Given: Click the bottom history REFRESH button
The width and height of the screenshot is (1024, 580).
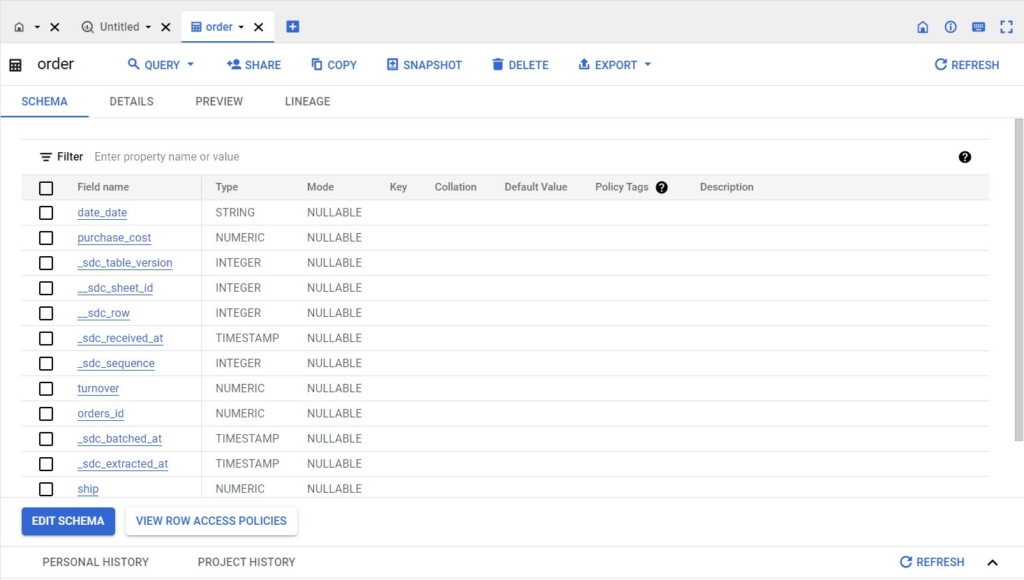Looking at the screenshot, I should (x=932, y=562).
